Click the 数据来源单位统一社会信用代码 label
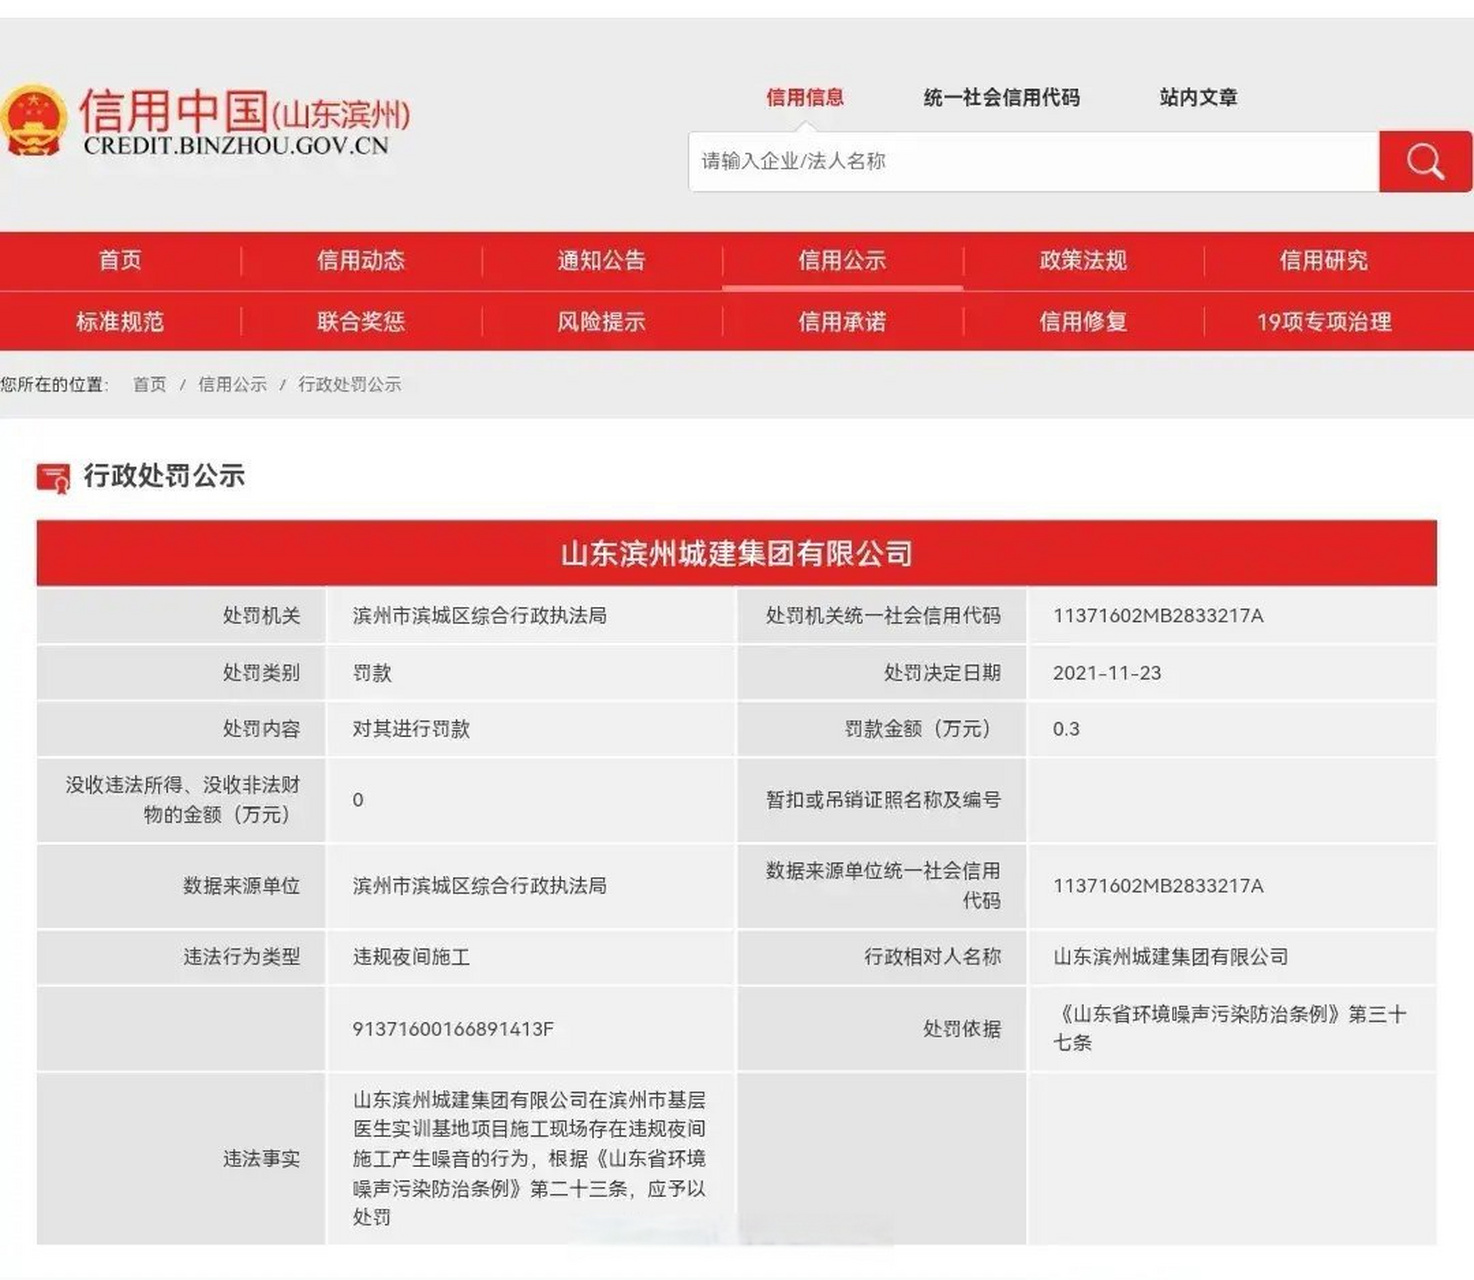Viewport: 1474px width, 1280px height. tap(883, 886)
